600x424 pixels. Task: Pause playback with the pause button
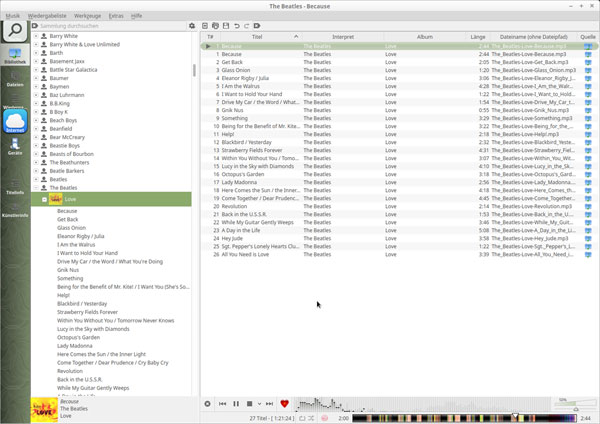point(235,403)
